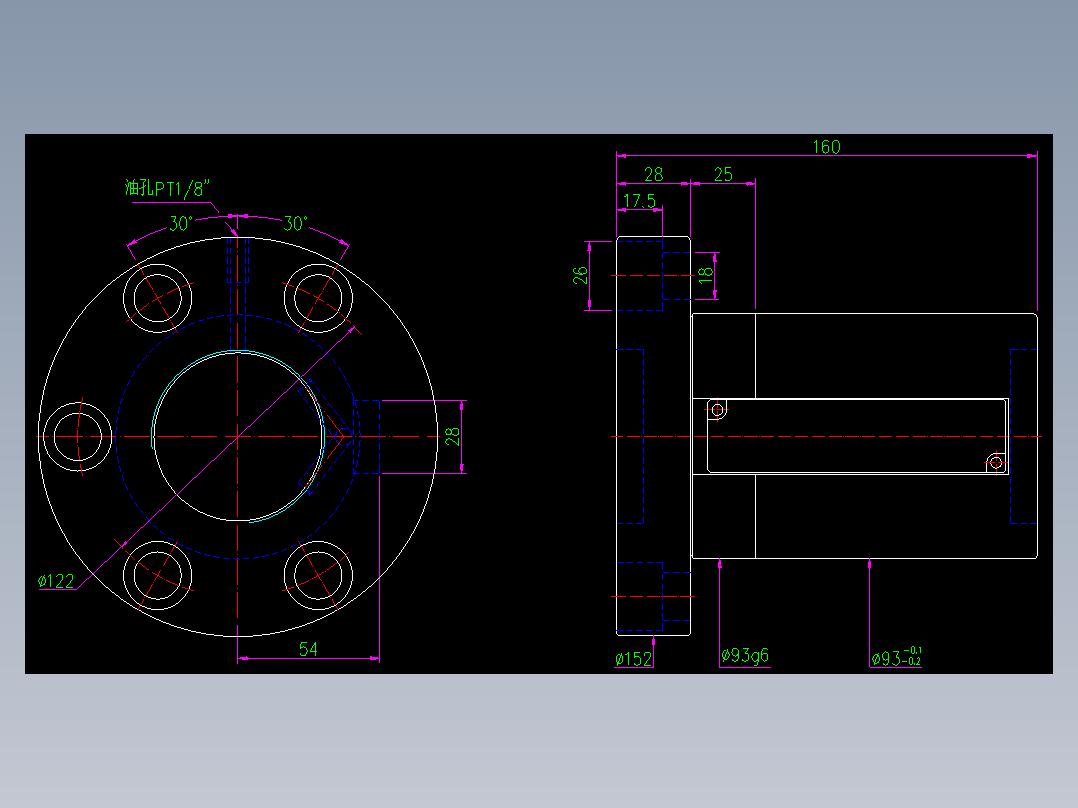Select the lower-right small hole in side view slot

996,463
